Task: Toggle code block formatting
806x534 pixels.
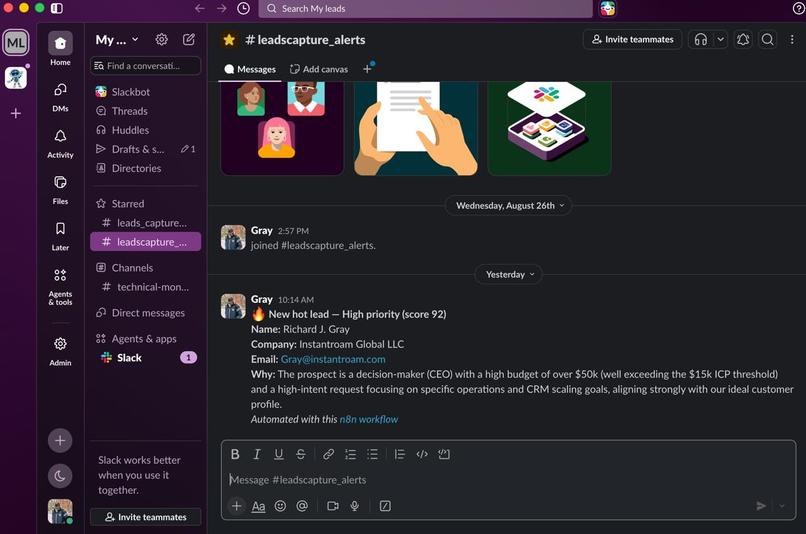Action: 444,454
